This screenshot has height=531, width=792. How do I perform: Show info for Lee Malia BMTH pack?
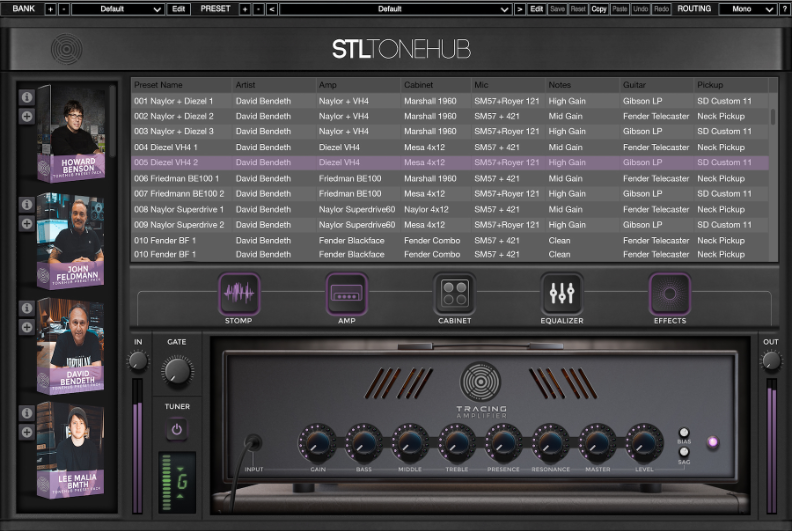coord(27,413)
